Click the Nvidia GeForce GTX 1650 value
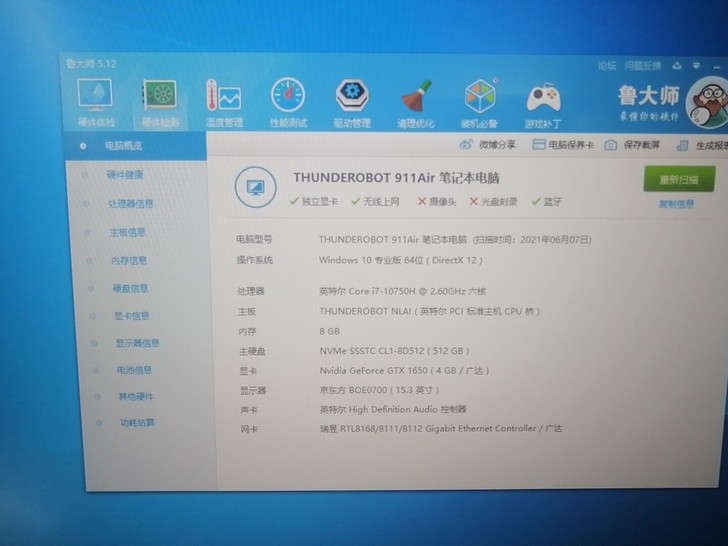 (404, 370)
